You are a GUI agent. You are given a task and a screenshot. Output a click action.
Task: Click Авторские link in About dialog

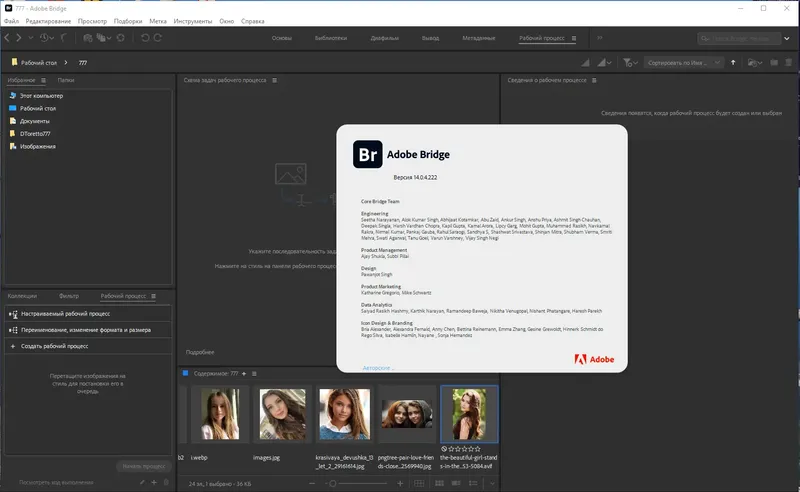(x=378, y=367)
